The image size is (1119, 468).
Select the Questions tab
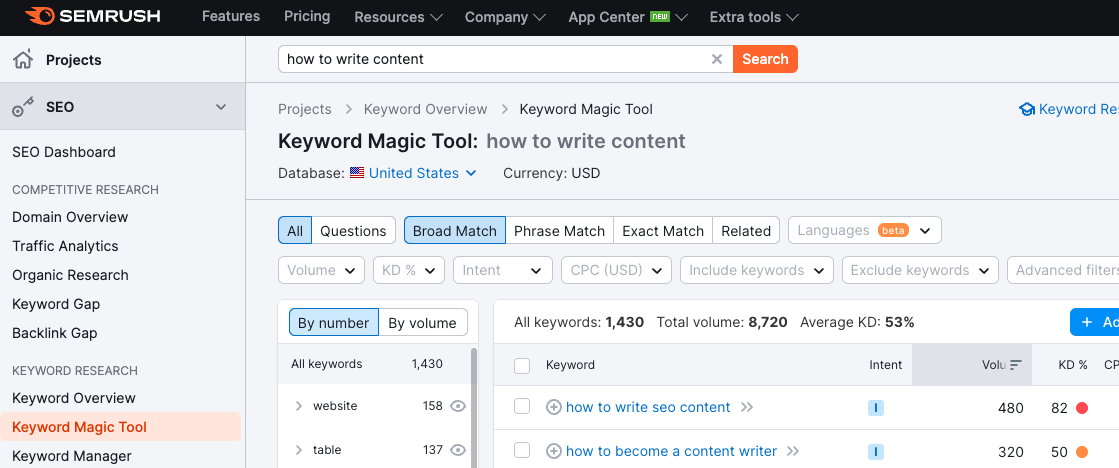(353, 231)
